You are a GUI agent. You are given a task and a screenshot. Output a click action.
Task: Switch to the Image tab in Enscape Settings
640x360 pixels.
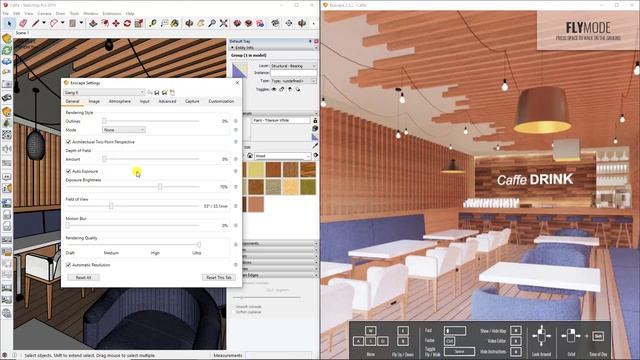[x=94, y=101]
